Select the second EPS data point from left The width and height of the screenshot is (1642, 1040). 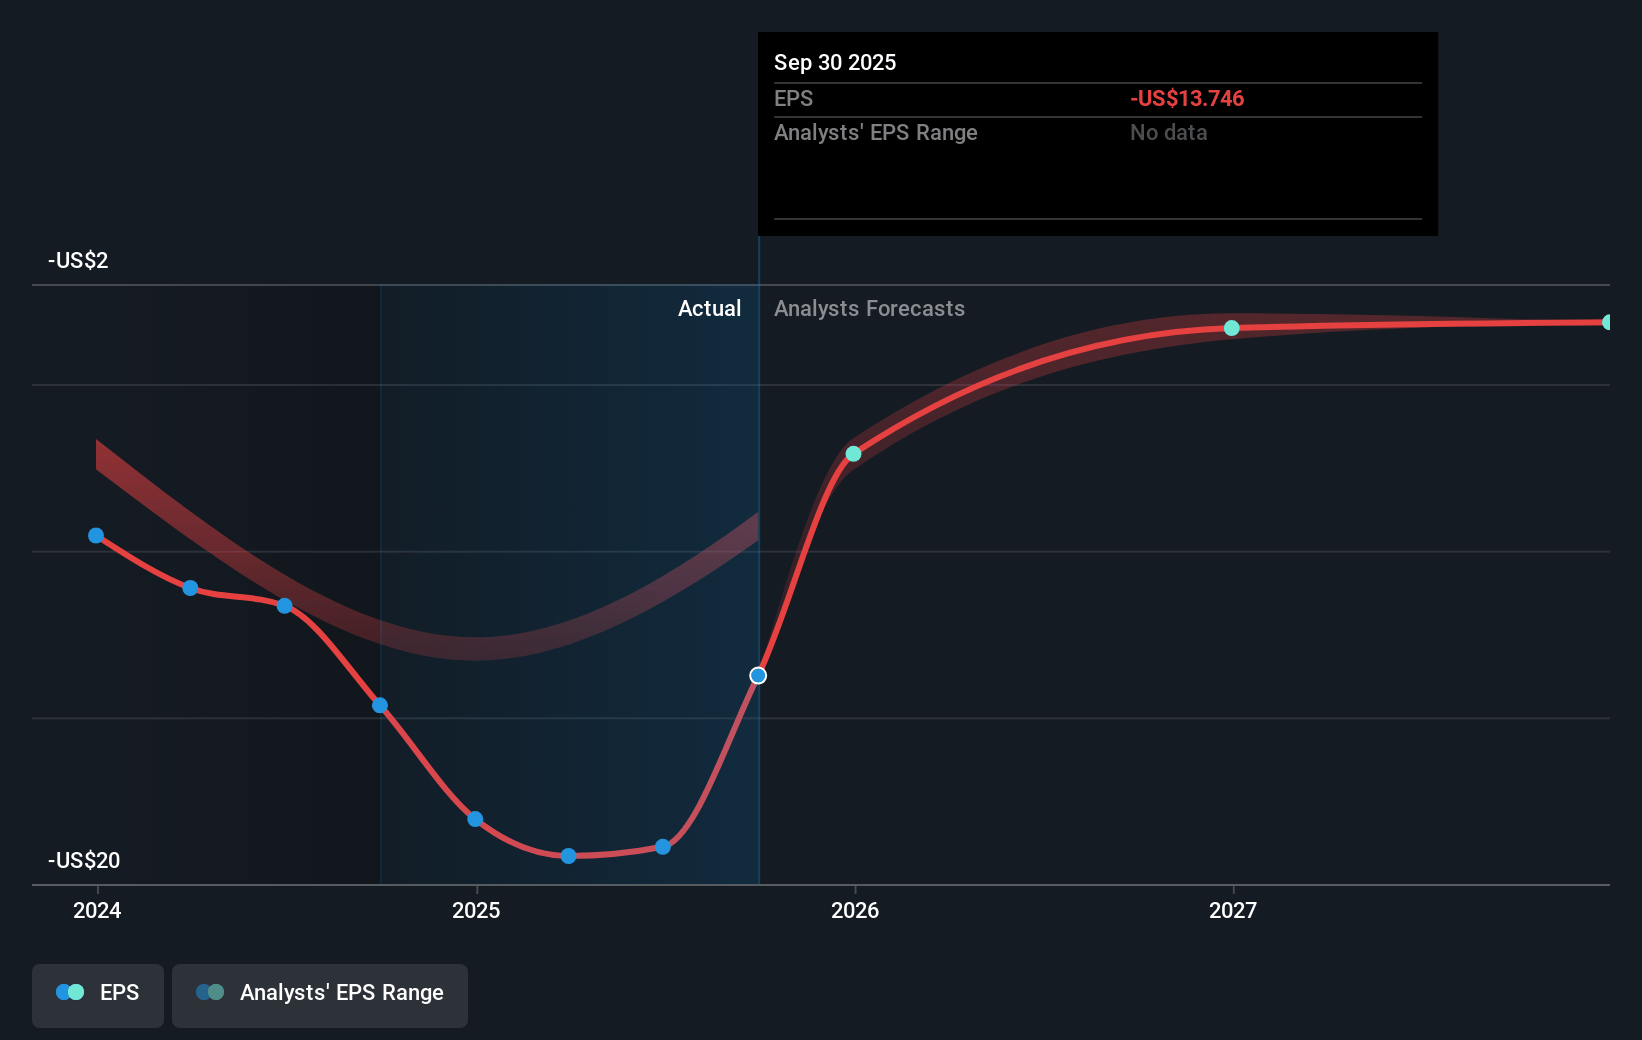(190, 588)
